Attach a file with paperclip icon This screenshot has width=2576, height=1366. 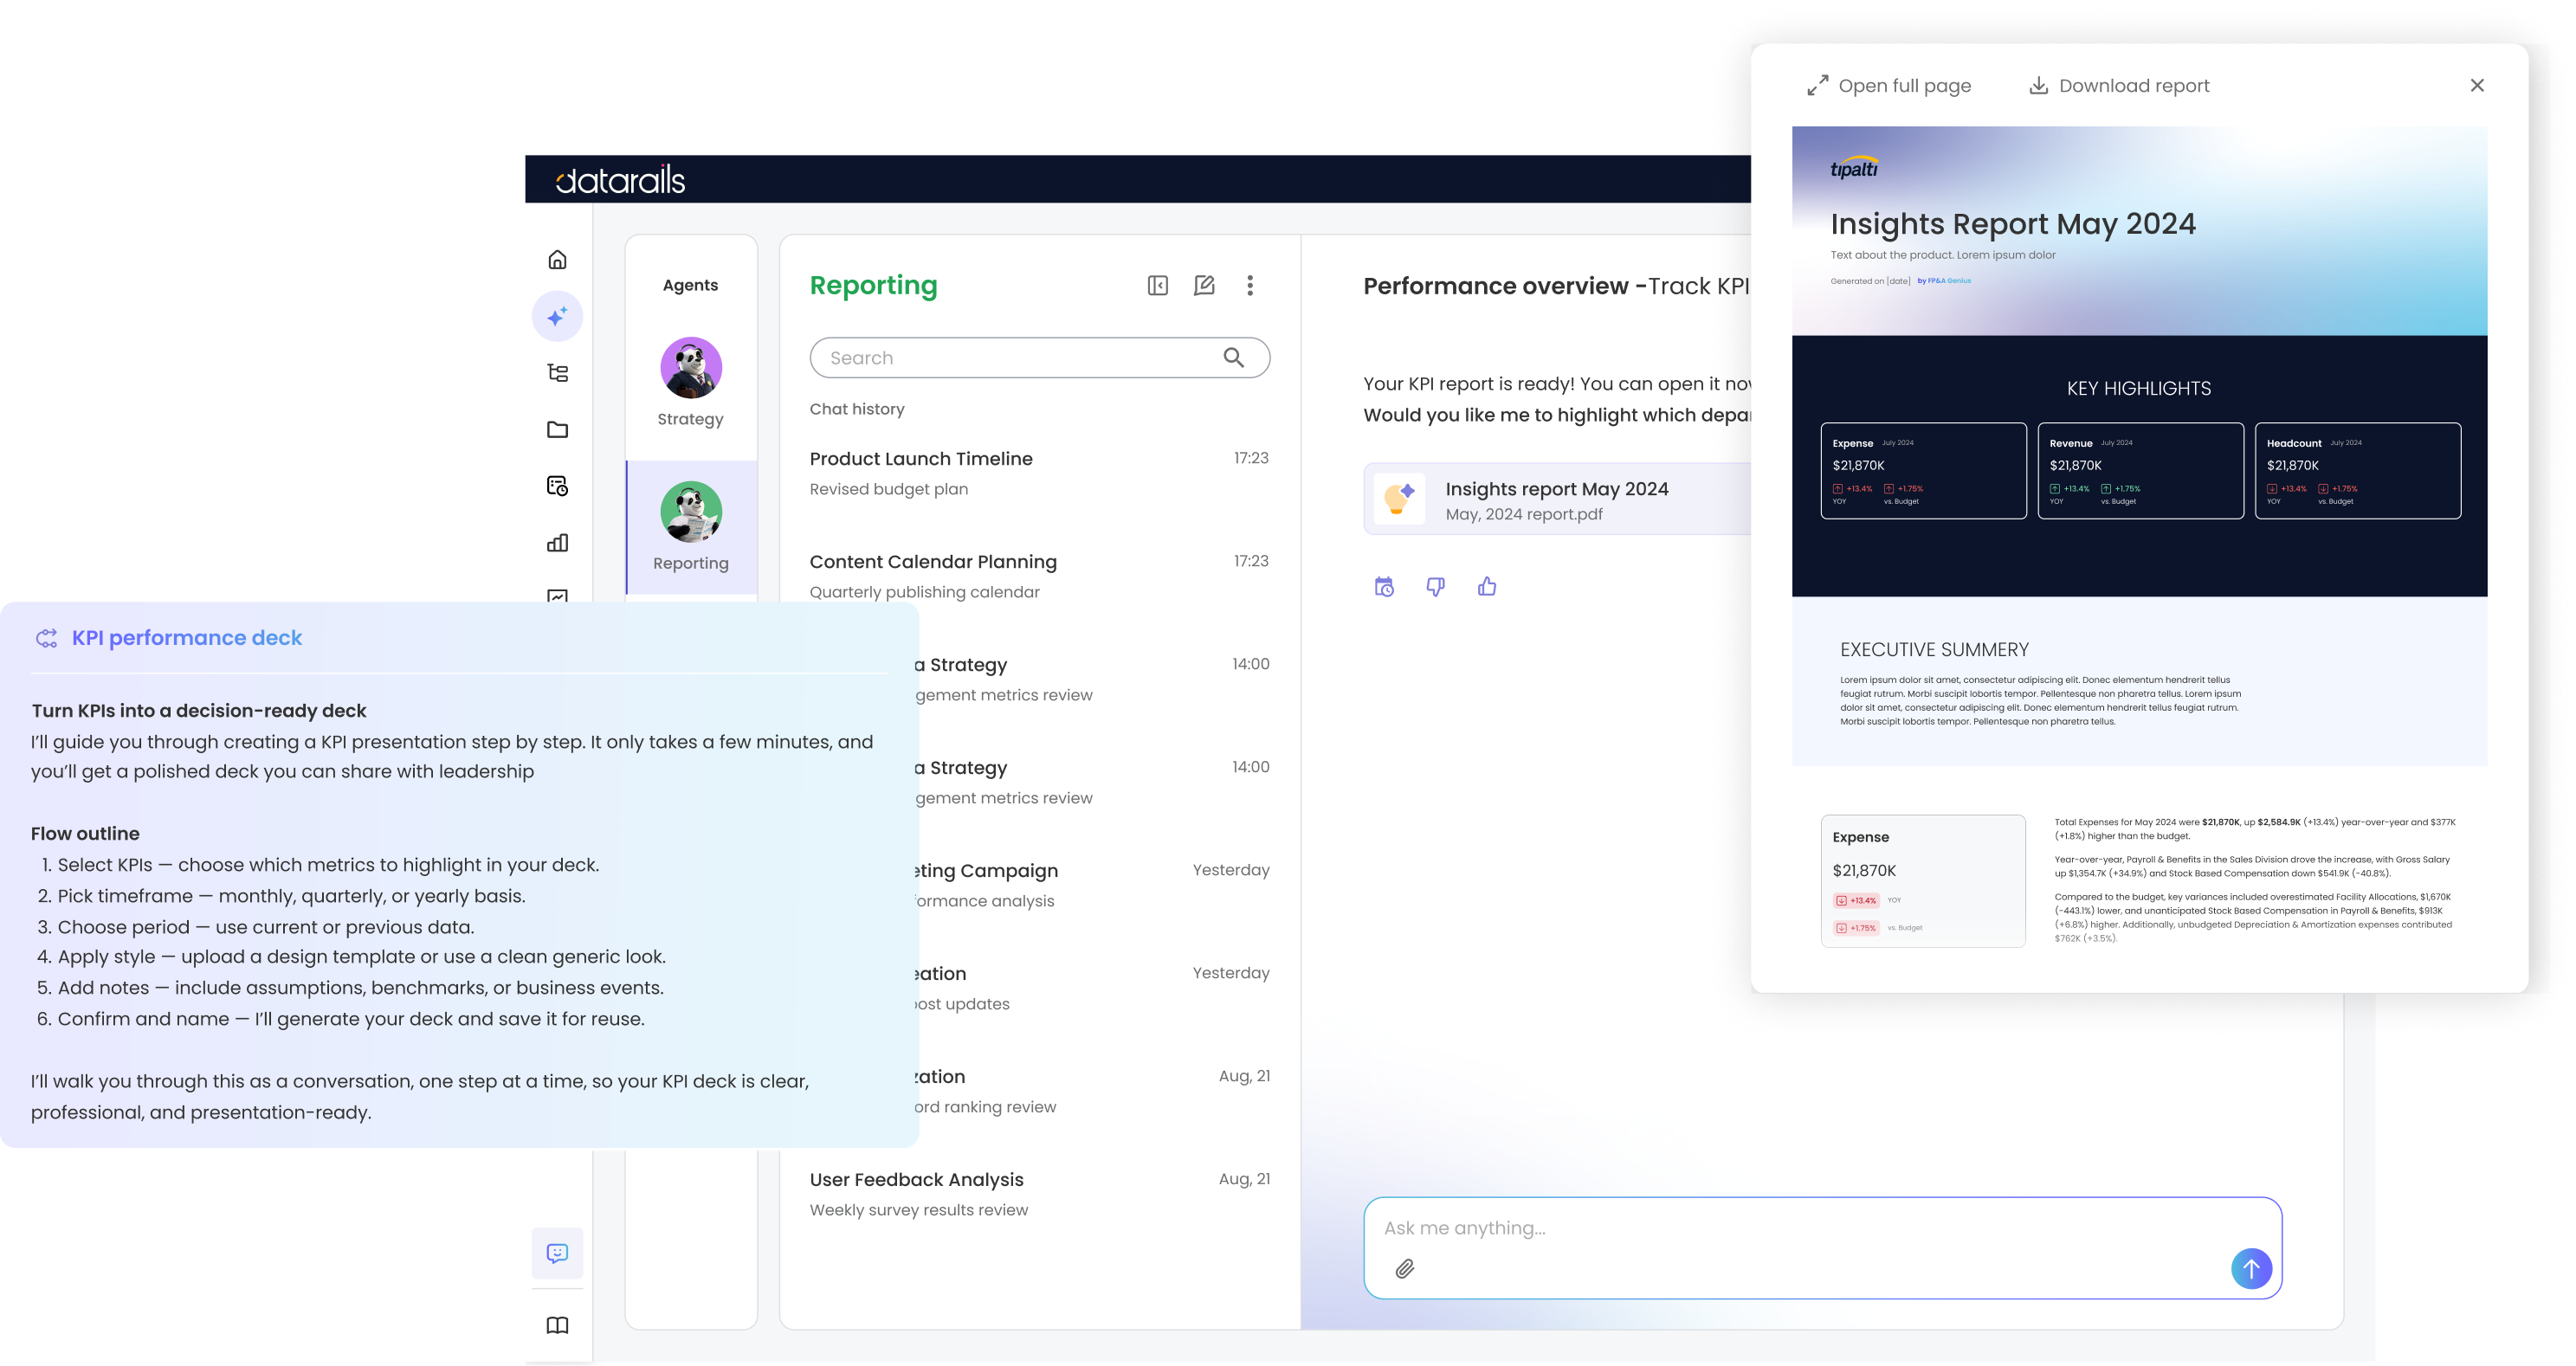(x=1405, y=1269)
